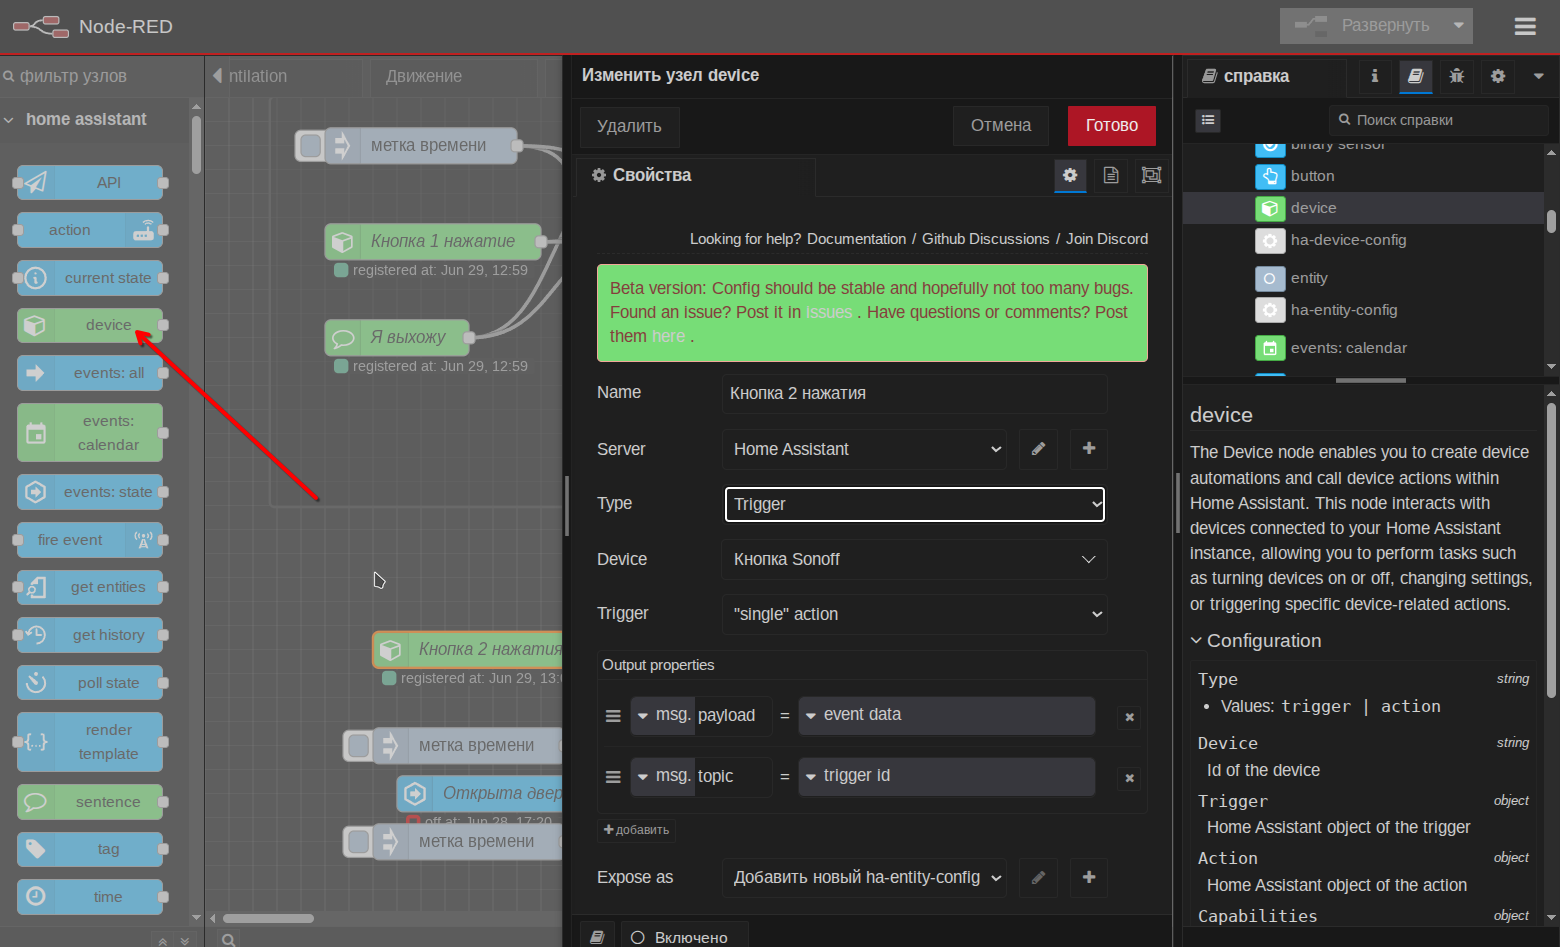The height and width of the screenshot is (947, 1560).
Task: Open node properties gear tab icon
Action: [1070, 175]
